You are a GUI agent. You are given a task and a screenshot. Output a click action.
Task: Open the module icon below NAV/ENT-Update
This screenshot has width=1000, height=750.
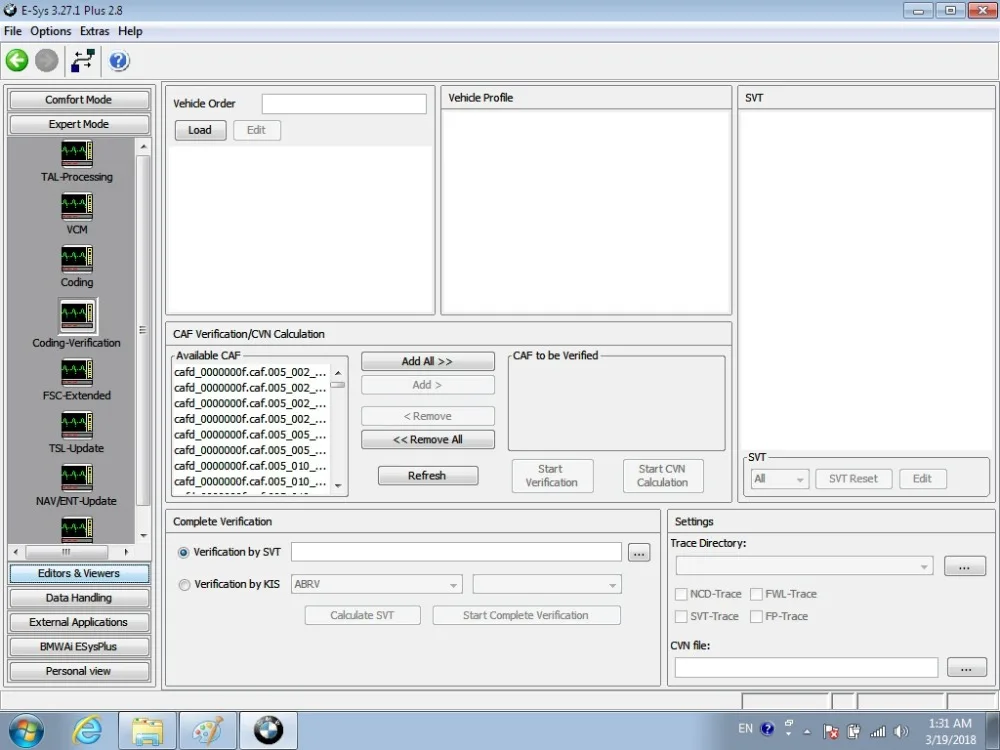(x=77, y=529)
